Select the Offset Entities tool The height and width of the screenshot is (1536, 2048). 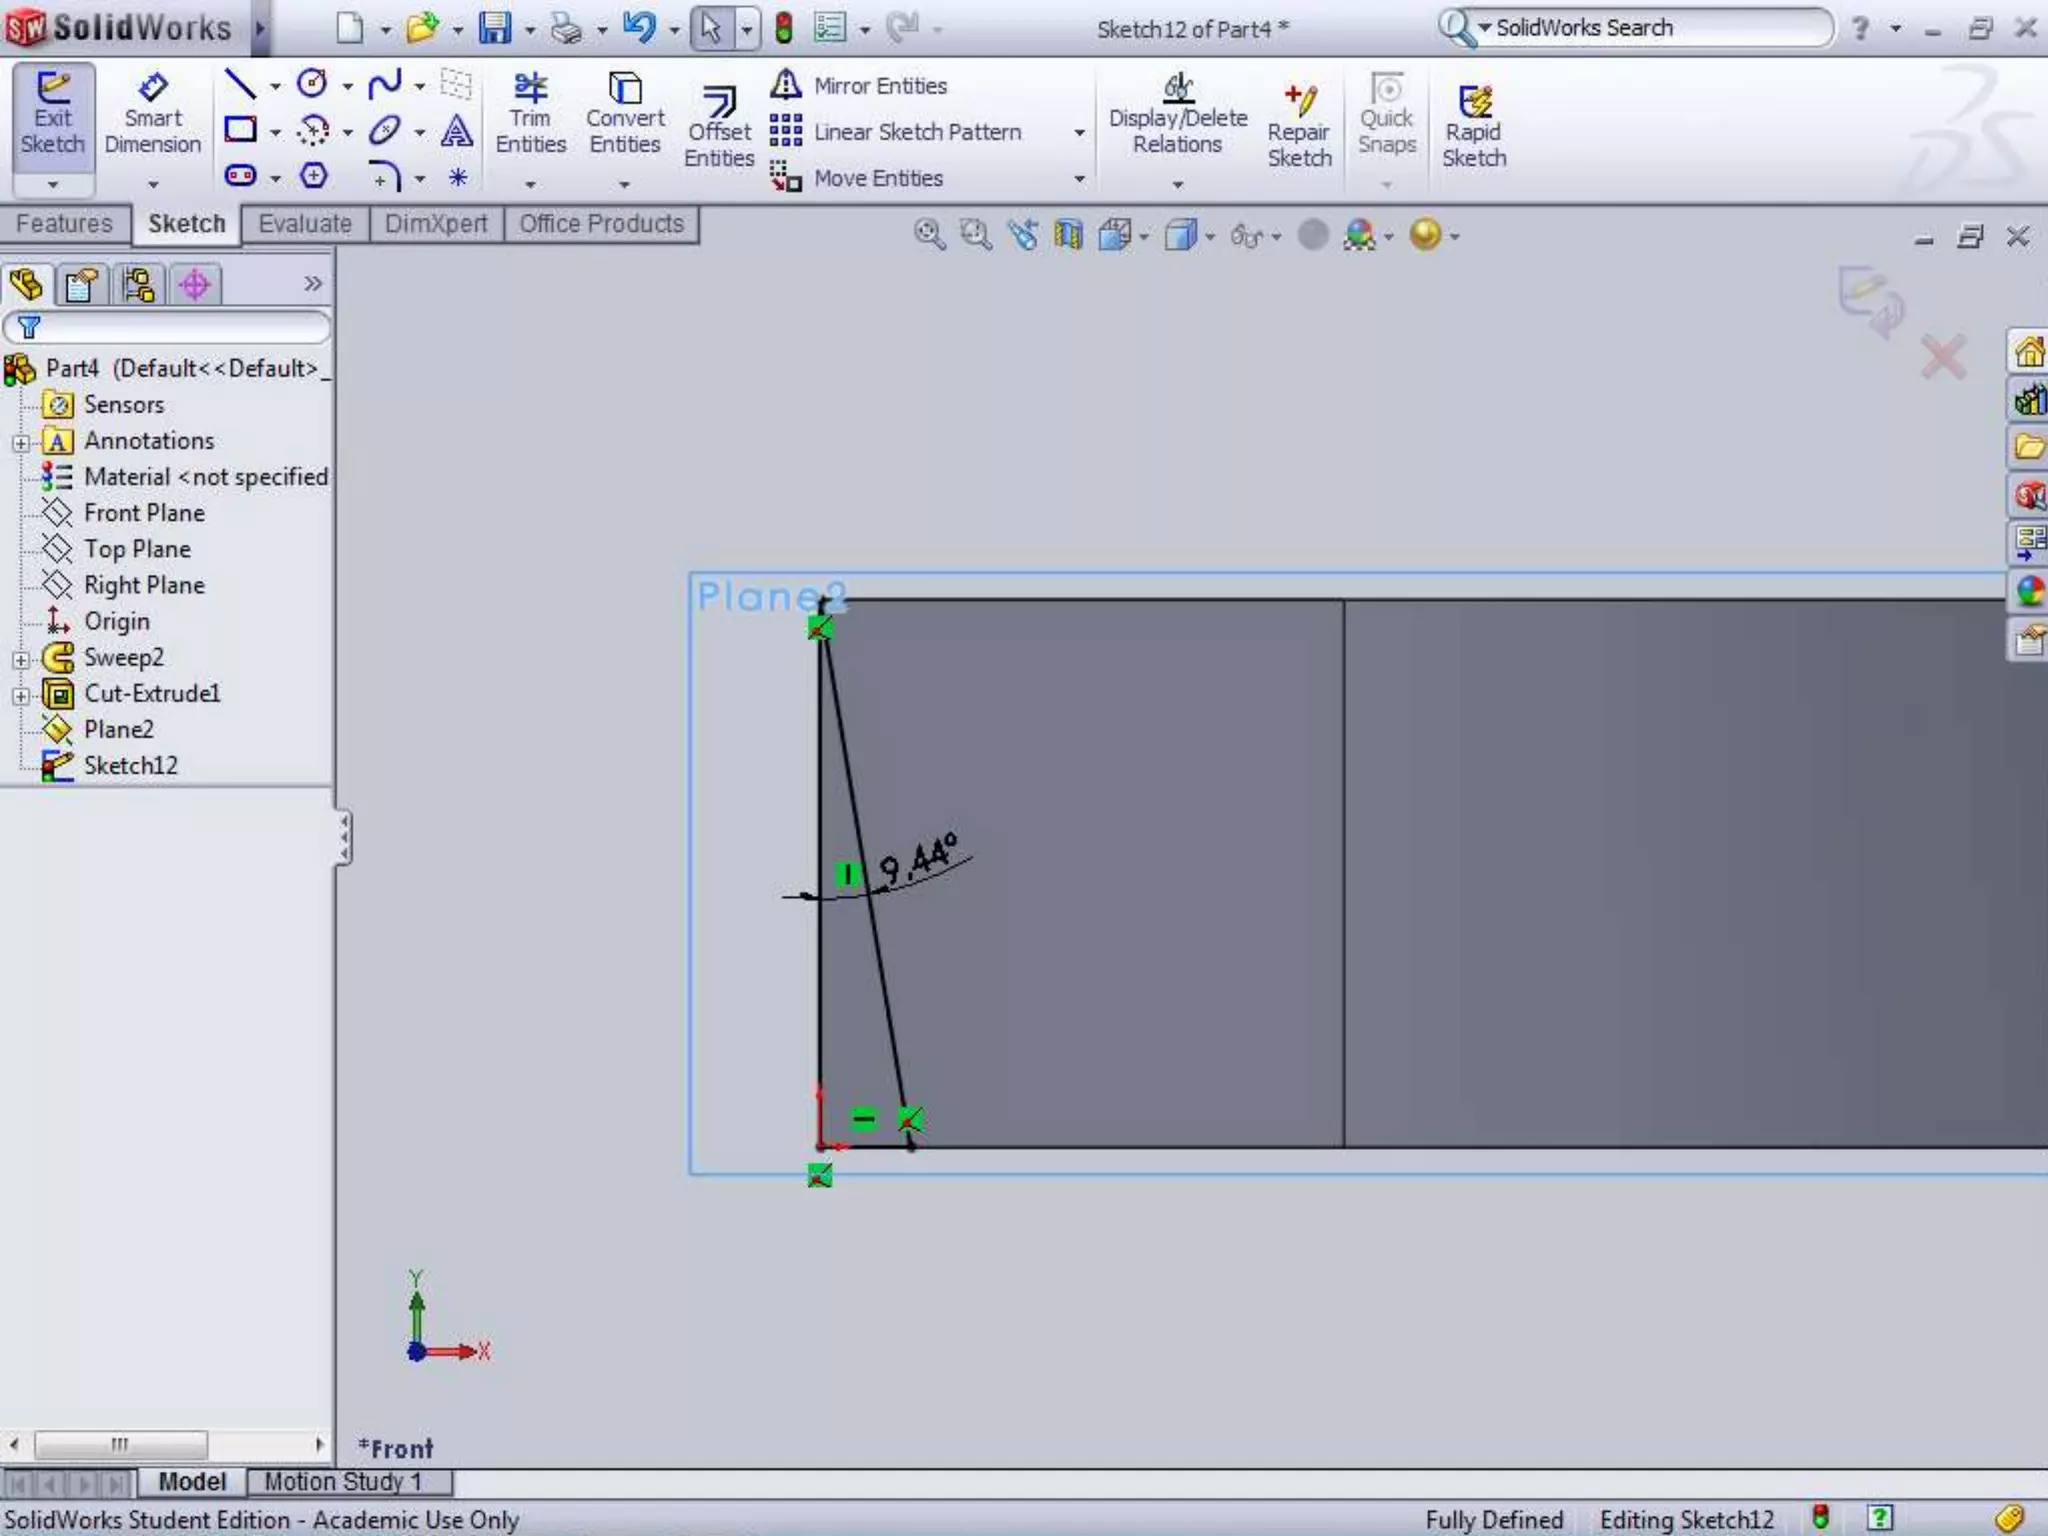coord(719,125)
